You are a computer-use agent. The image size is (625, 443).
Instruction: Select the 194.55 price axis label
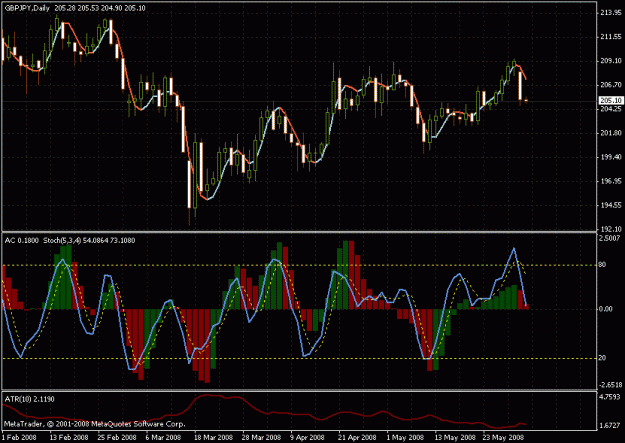pos(610,205)
